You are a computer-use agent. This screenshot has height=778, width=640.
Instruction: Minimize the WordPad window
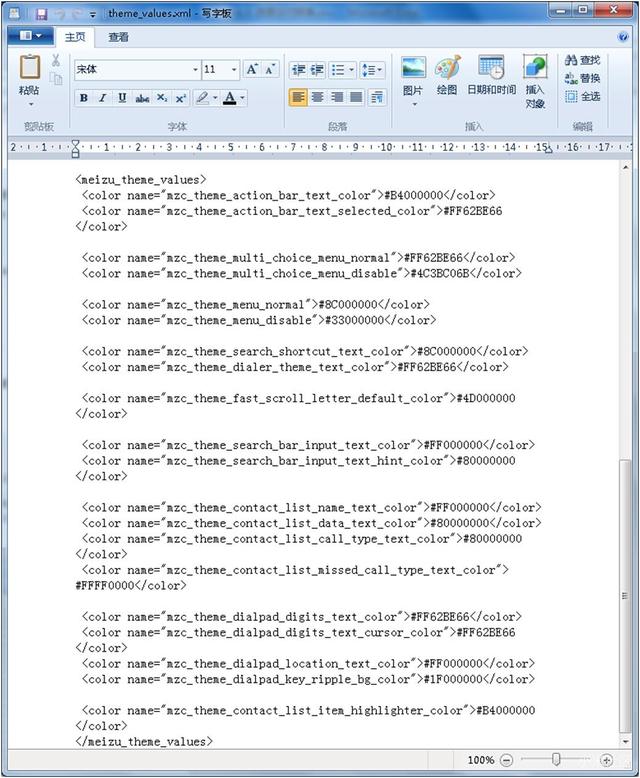click(x=562, y=10)
